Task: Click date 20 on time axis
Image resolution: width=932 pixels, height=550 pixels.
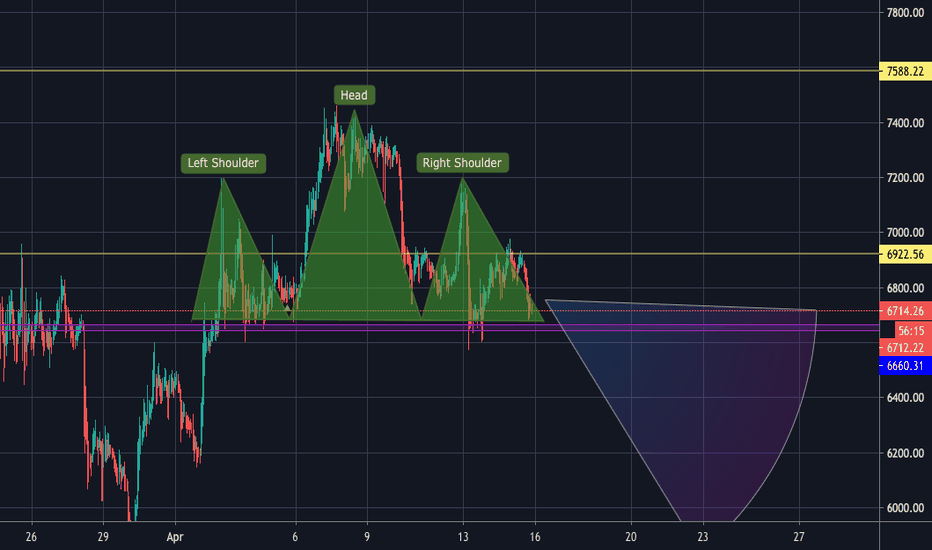Action: point(631,537)
